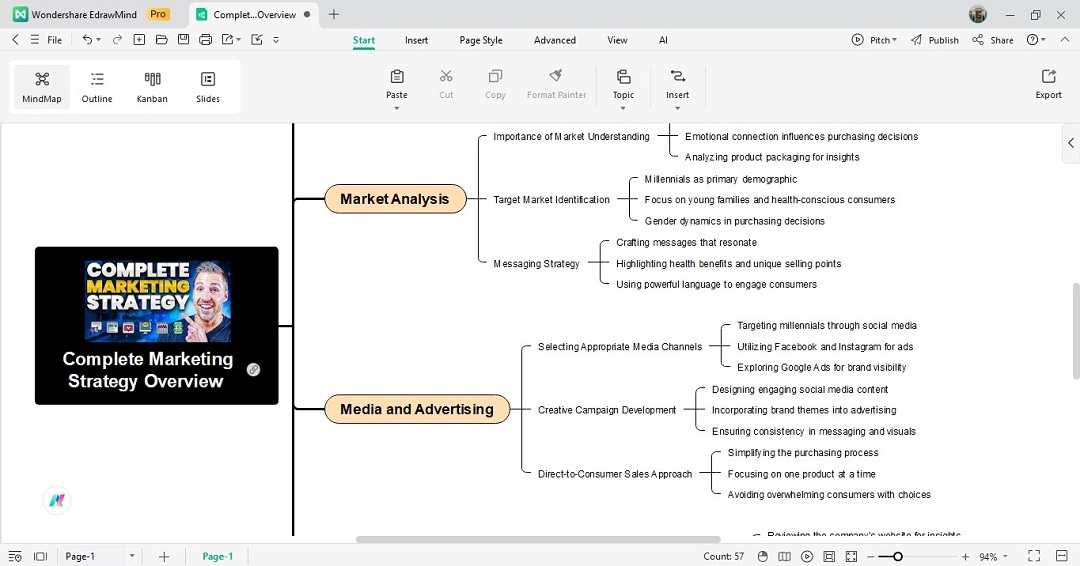The image size is (1080, 566).
Task: Click the Complet...Overview document tab
Action: [254, 14]
